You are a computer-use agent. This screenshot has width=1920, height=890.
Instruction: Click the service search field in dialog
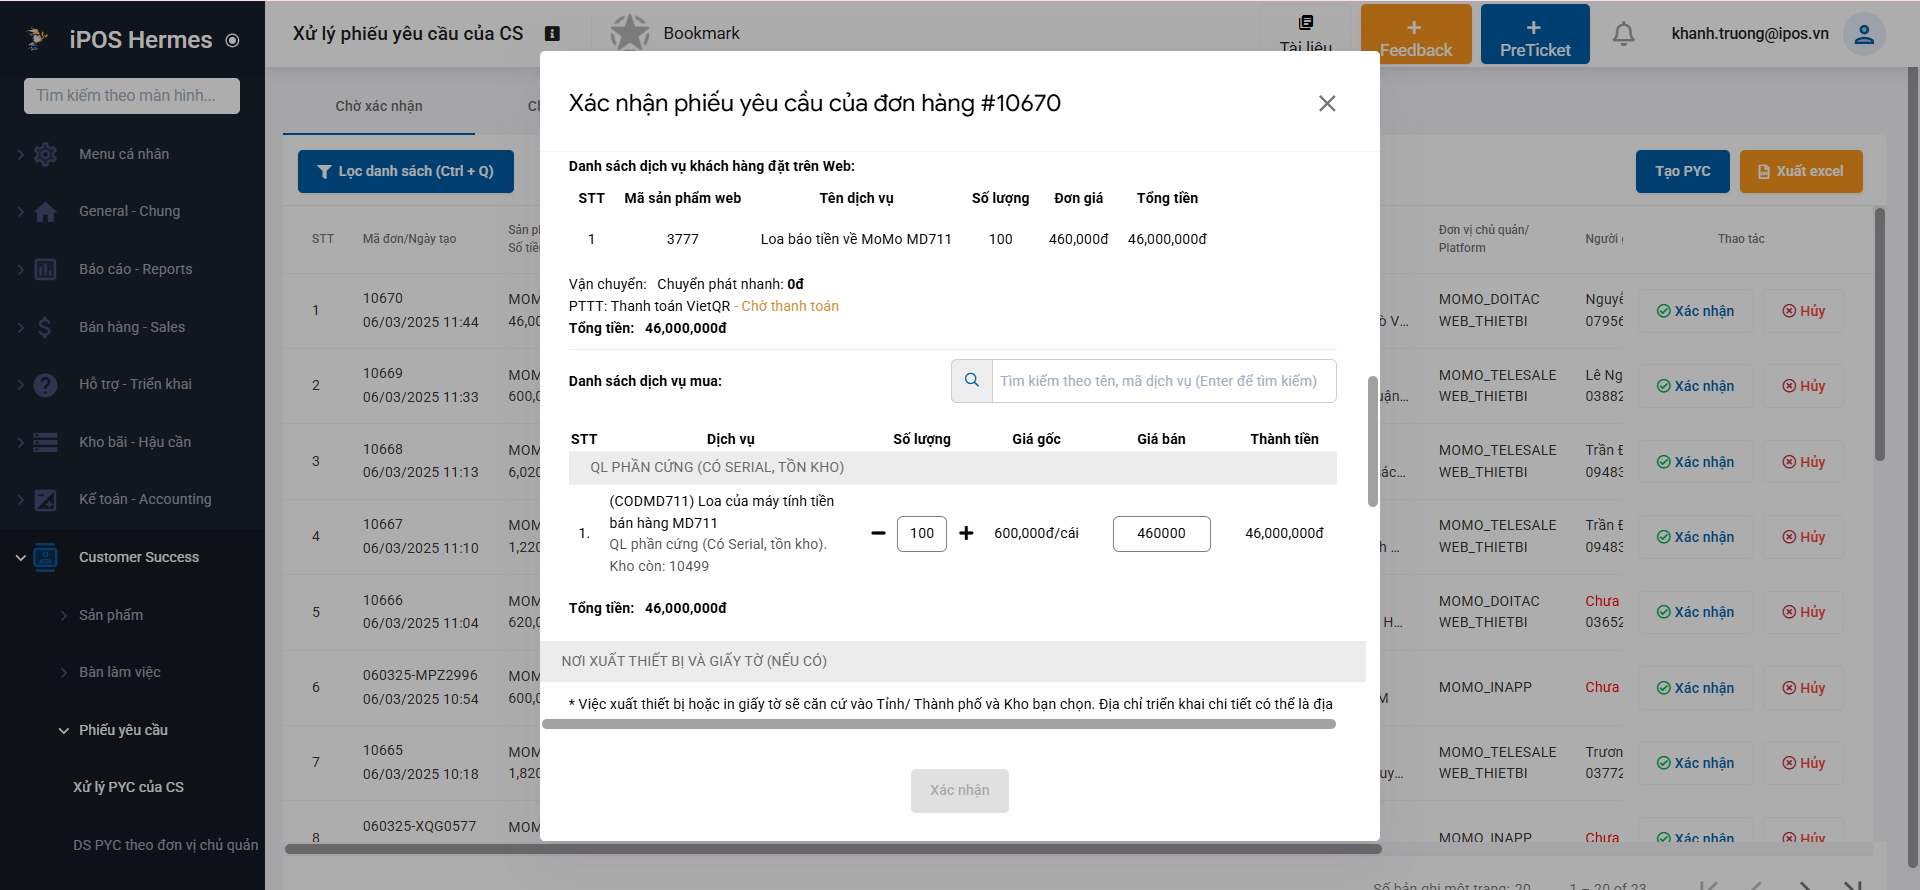[1164, 381]
